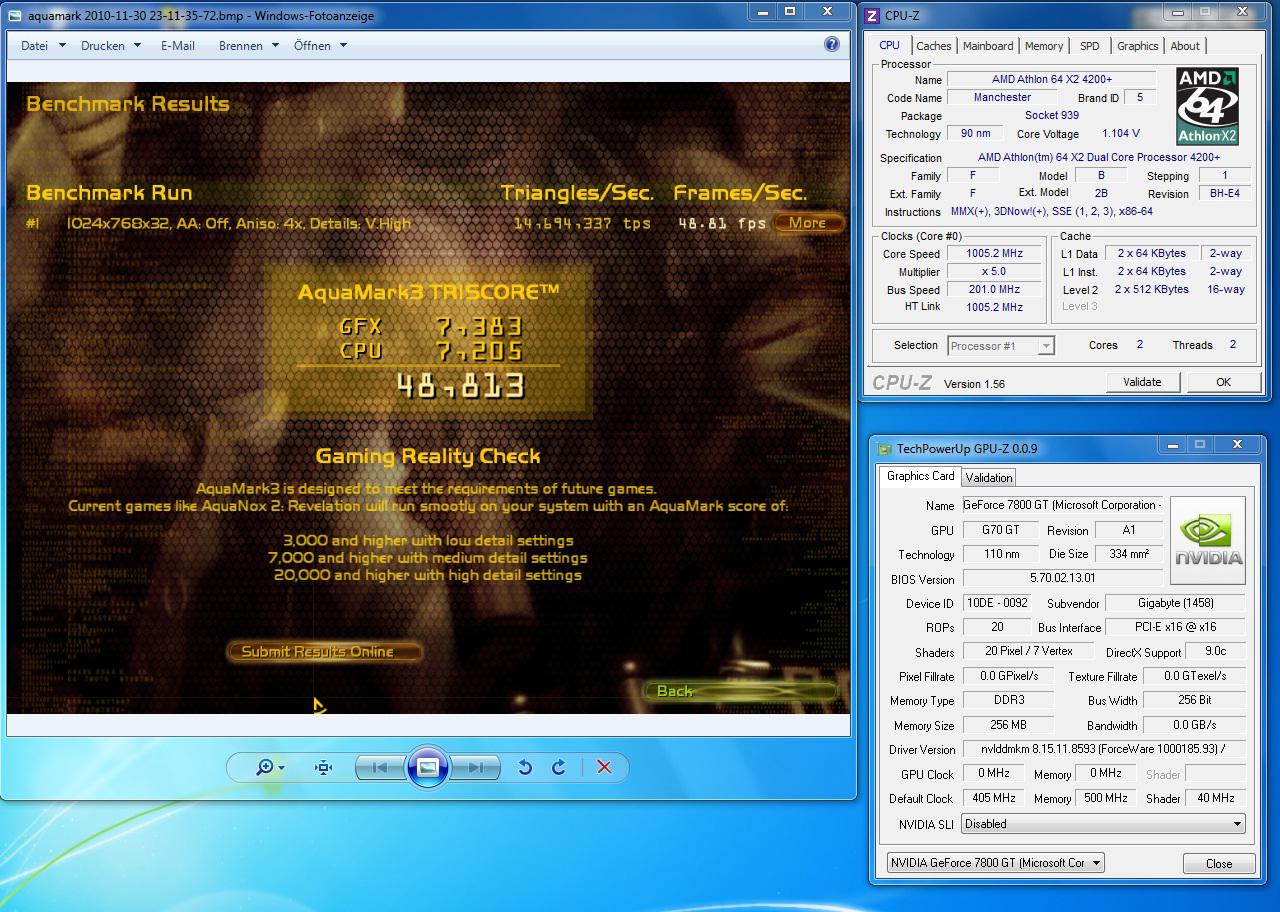
Task: Click the Device ID value 10DE - 0092
Action: (996, 603)
